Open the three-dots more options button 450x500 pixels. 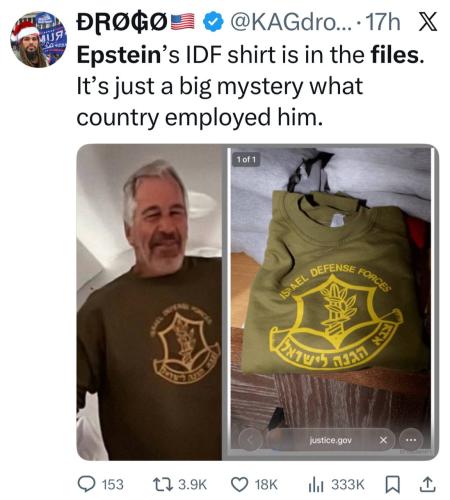click(411, 440)
